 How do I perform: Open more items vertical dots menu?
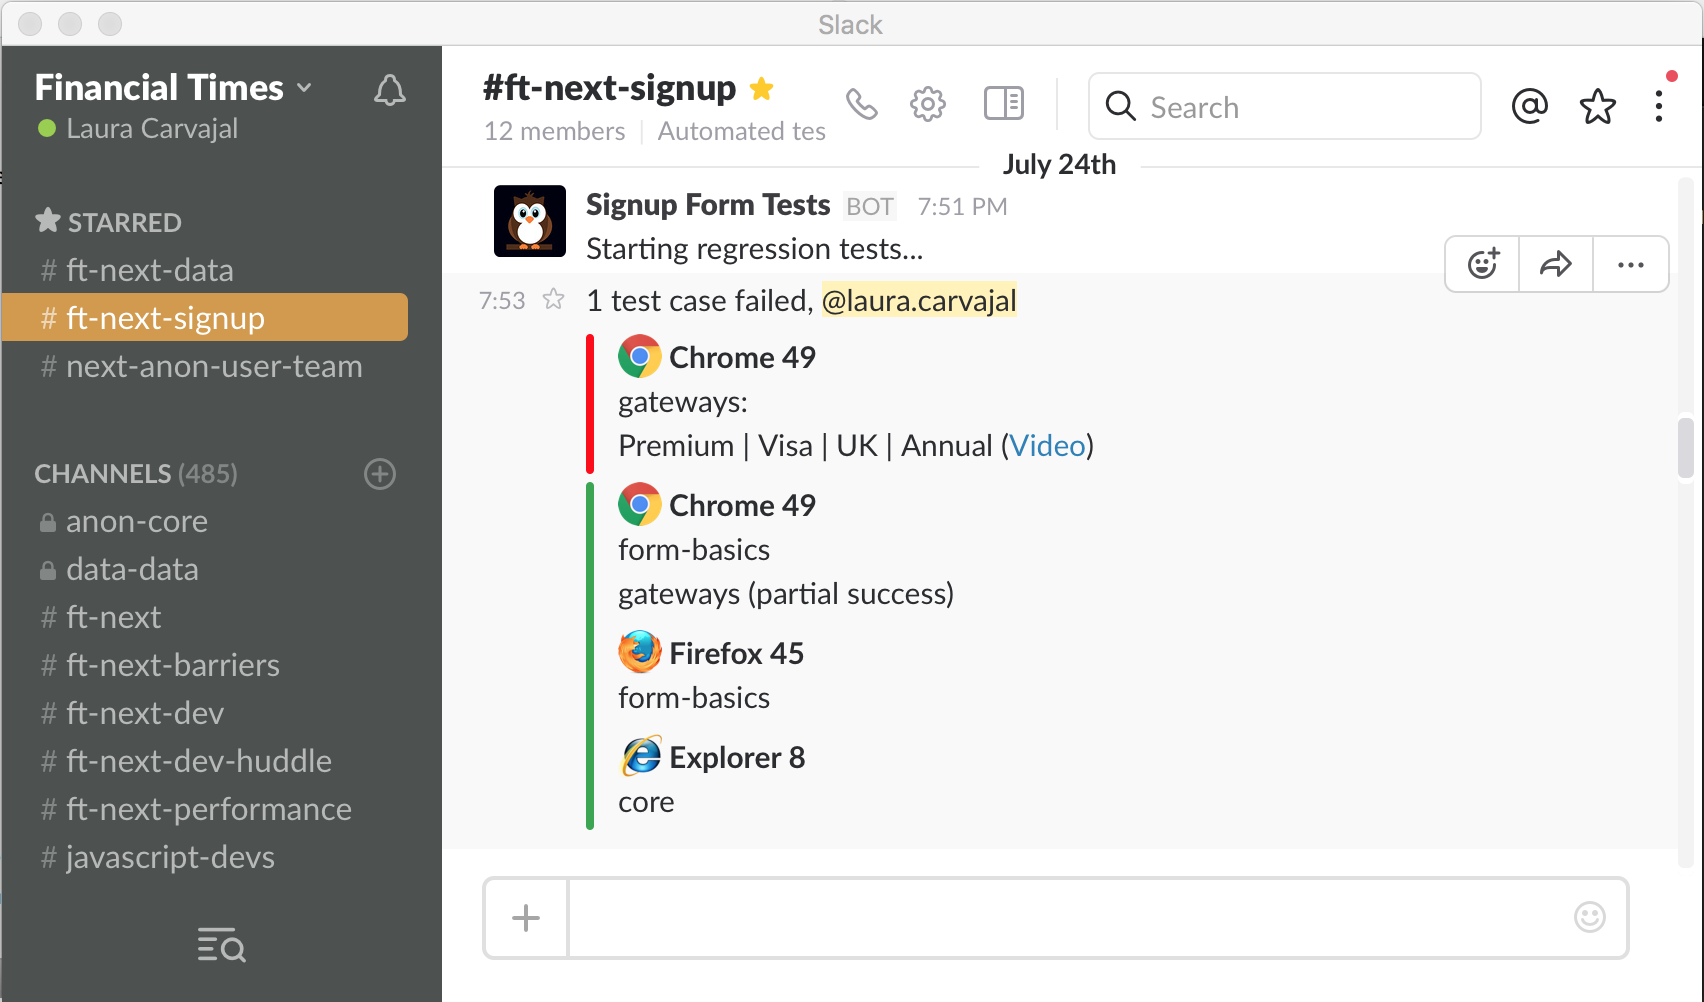pyautogui.click(x=1659, y=106)
